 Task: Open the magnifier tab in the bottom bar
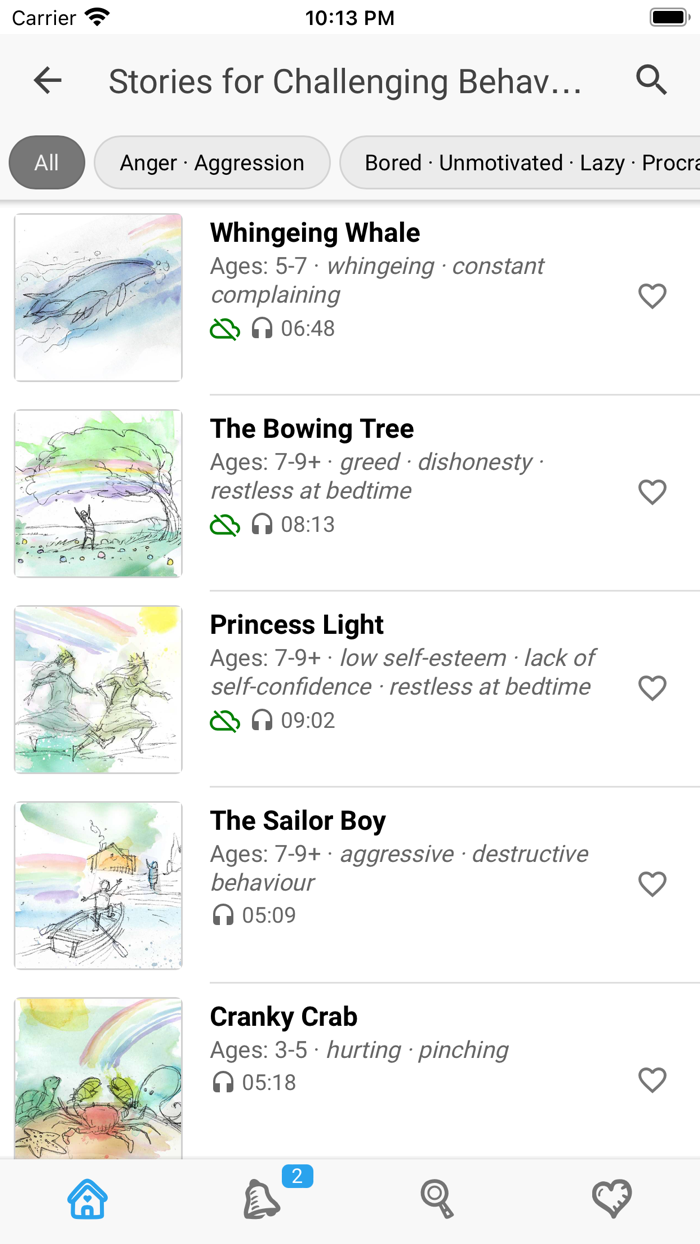[437, 1199]
